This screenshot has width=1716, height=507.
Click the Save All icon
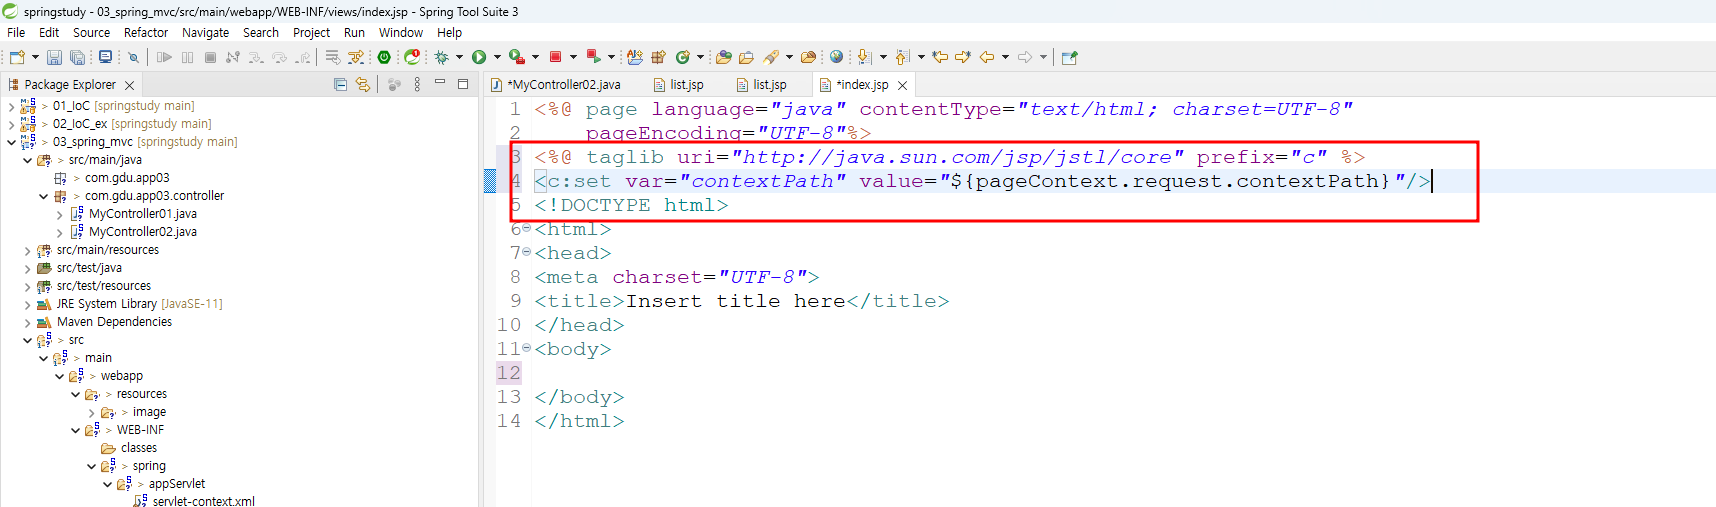(77, 57)
